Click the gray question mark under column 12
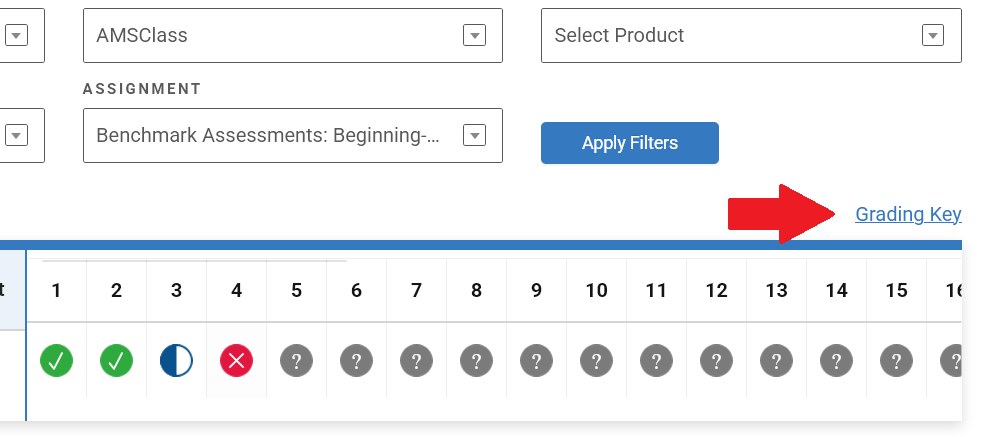 717,360
